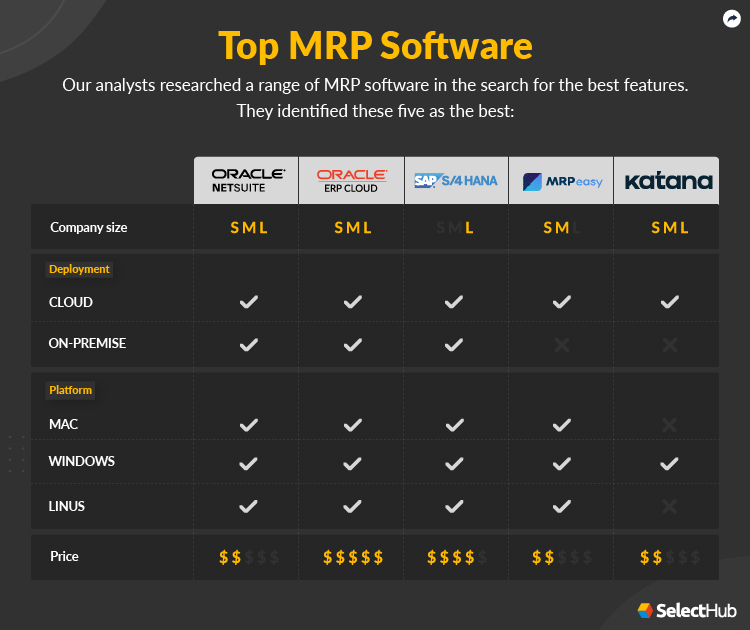
Task: Click Windows checkmark for MRPeasy
Action: point(562,464)
